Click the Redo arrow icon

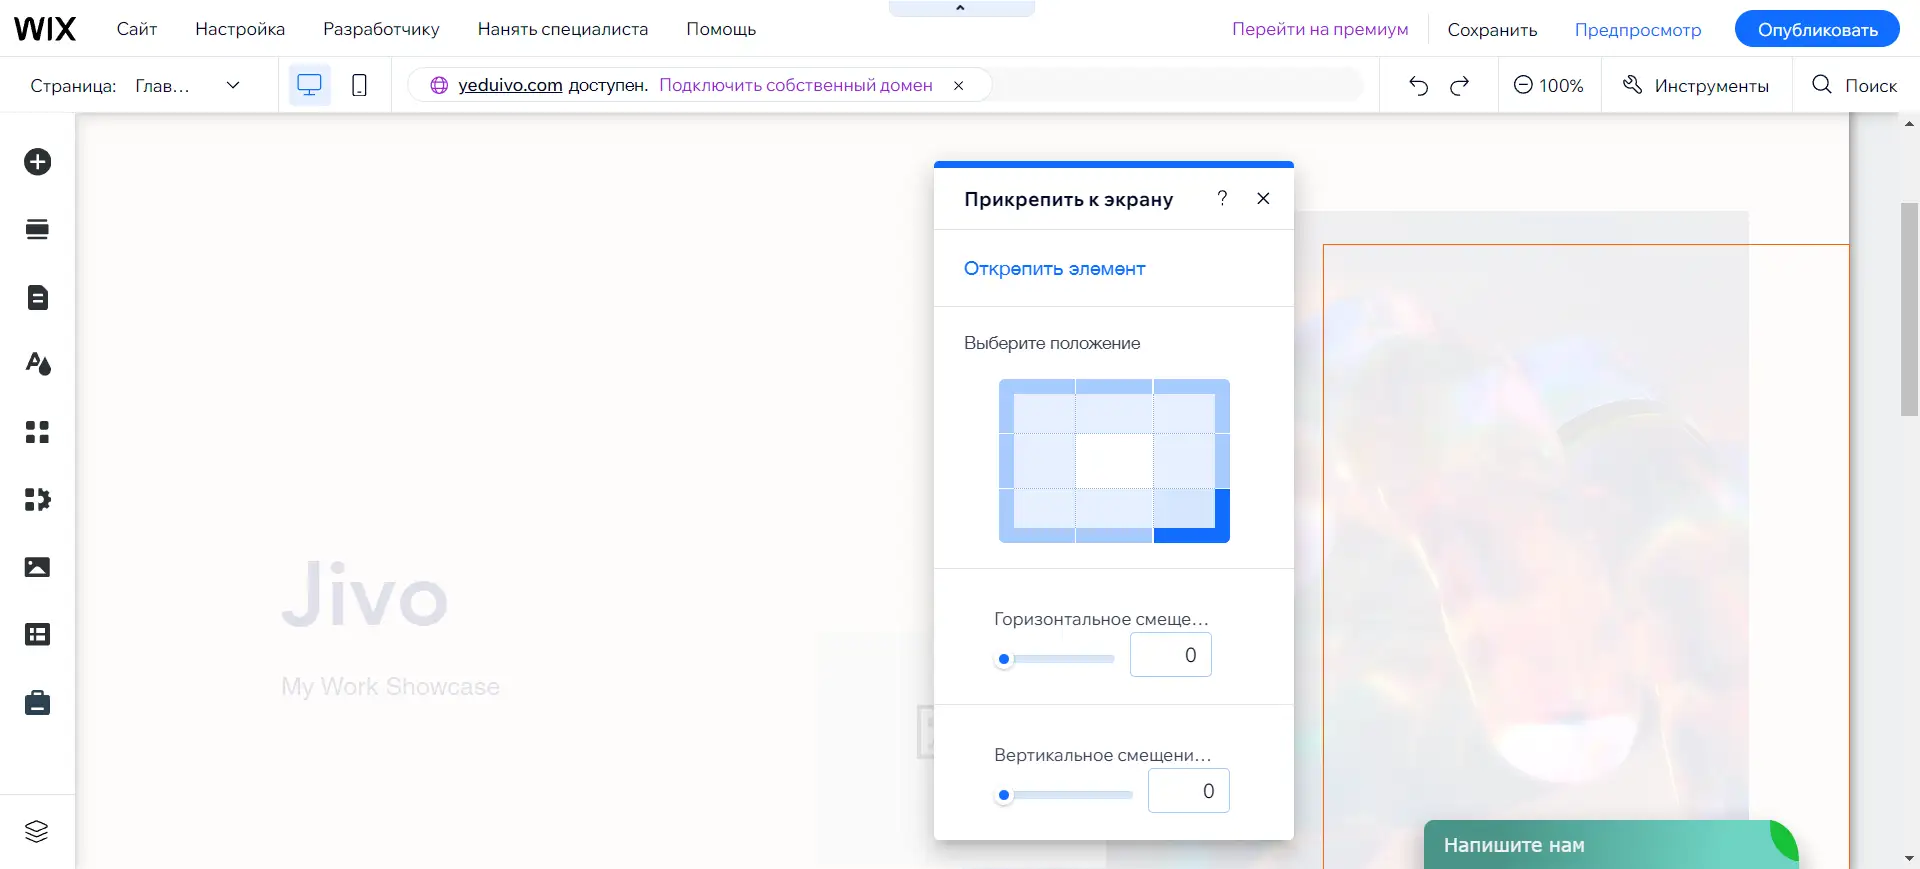pos(1460,85)
